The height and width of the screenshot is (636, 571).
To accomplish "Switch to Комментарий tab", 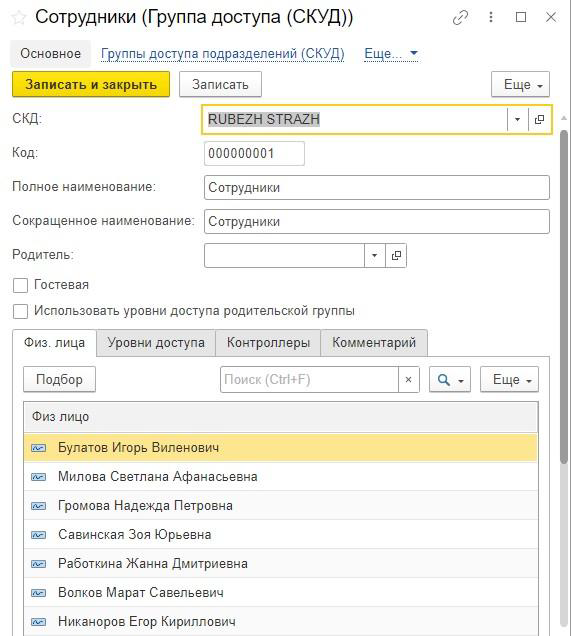I will (x=374, y=343).
